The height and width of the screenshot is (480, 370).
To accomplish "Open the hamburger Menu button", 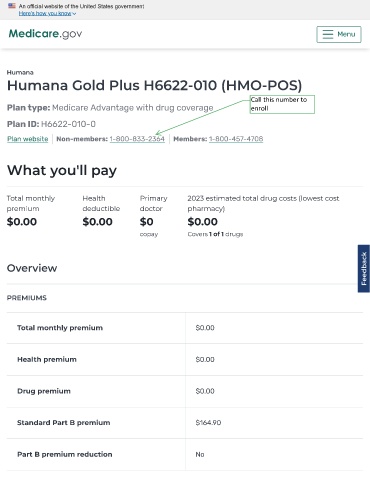I will pos(339,34).
